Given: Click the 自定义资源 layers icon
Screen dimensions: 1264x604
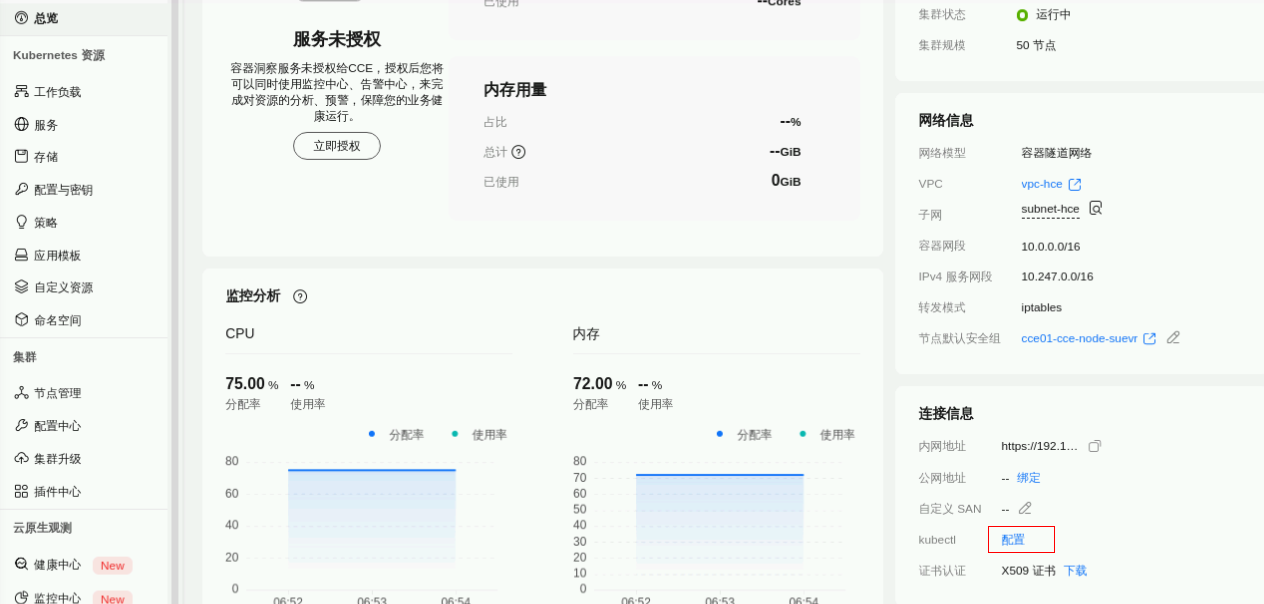Looking at the screenshot, I should coord(21,287).
